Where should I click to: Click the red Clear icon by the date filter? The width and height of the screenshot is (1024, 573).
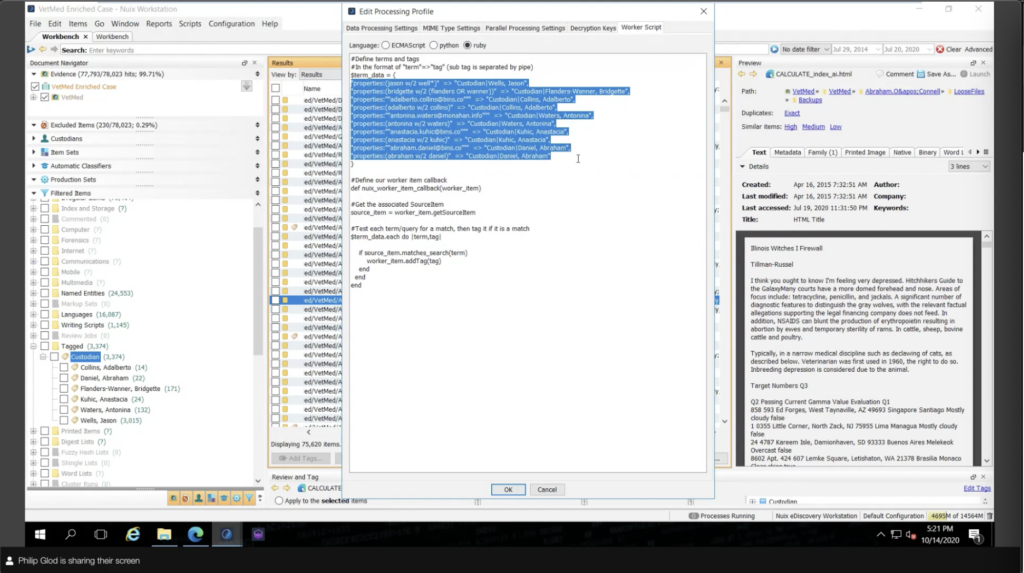tap(940, 49)
